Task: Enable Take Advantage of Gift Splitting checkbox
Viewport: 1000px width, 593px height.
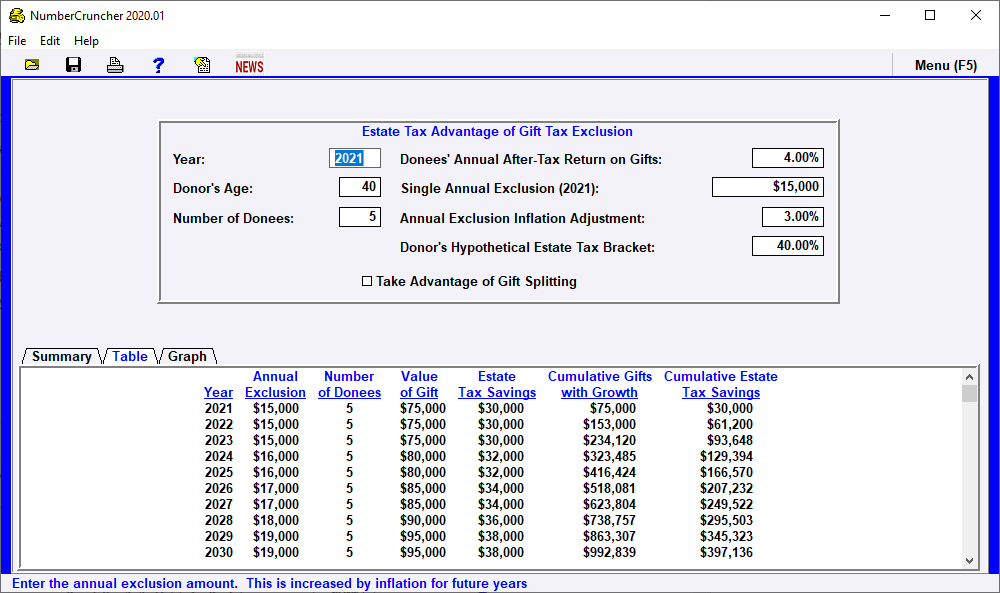Action: (367, 281)
